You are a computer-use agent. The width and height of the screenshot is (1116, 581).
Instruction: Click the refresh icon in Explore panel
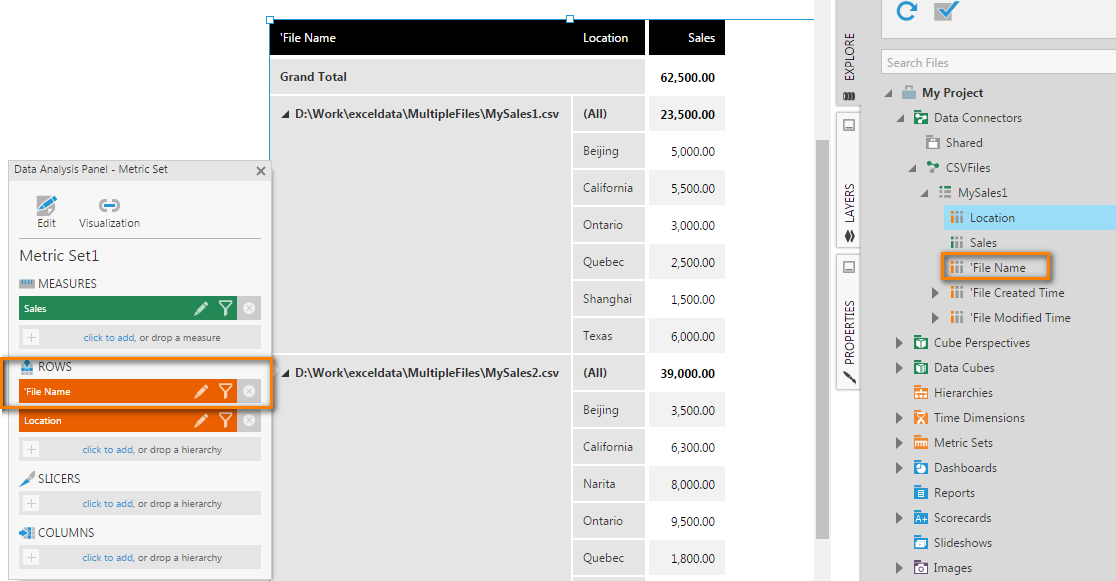pos(907,11)
